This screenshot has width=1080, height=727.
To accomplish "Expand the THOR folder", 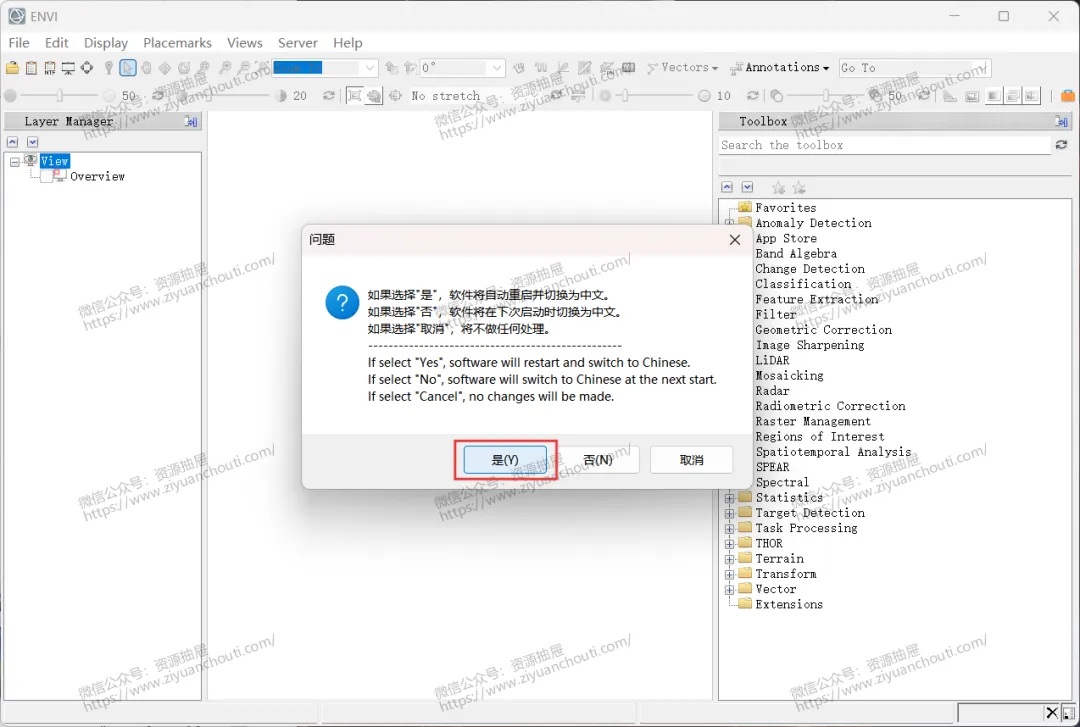I will point(729,544).
